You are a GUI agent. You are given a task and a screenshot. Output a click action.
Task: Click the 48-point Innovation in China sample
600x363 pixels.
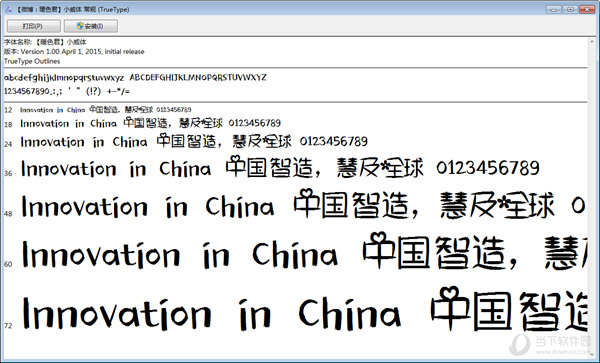coord(302,205)
